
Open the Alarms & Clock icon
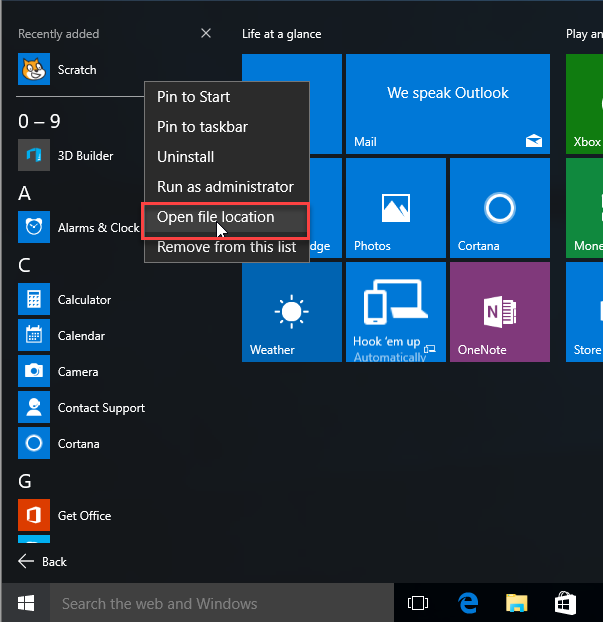click(x=34, y=227)
